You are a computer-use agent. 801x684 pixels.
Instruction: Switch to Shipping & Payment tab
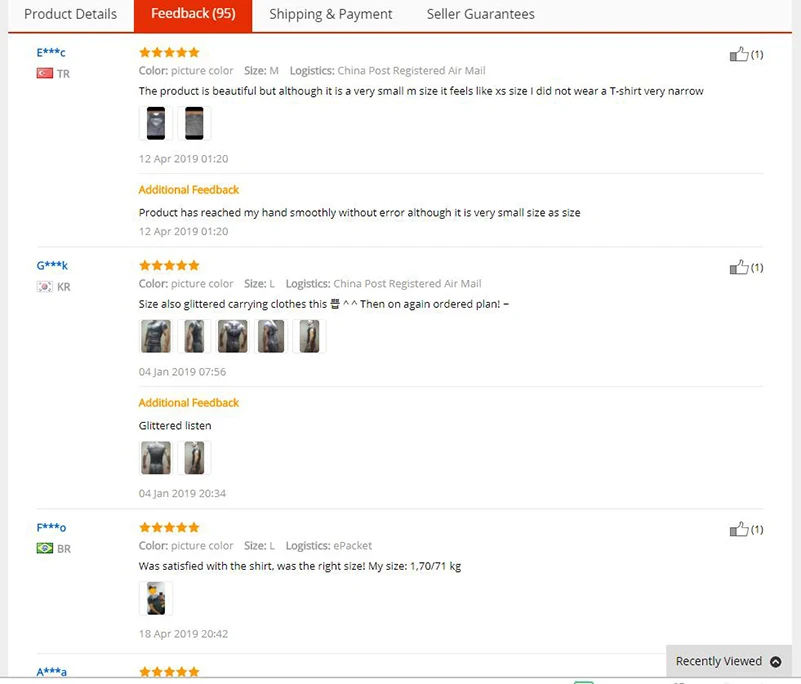click(331, 14)
